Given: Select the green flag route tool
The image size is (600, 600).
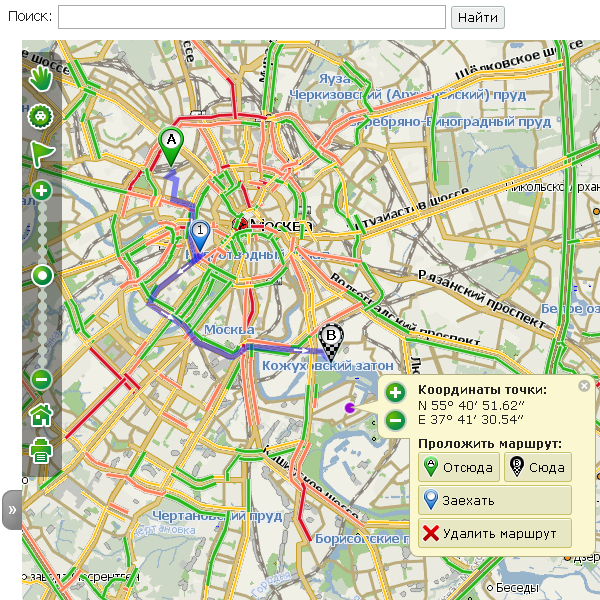Looking at the screenshot, I should pyautogui.click(x=41, y=153).
